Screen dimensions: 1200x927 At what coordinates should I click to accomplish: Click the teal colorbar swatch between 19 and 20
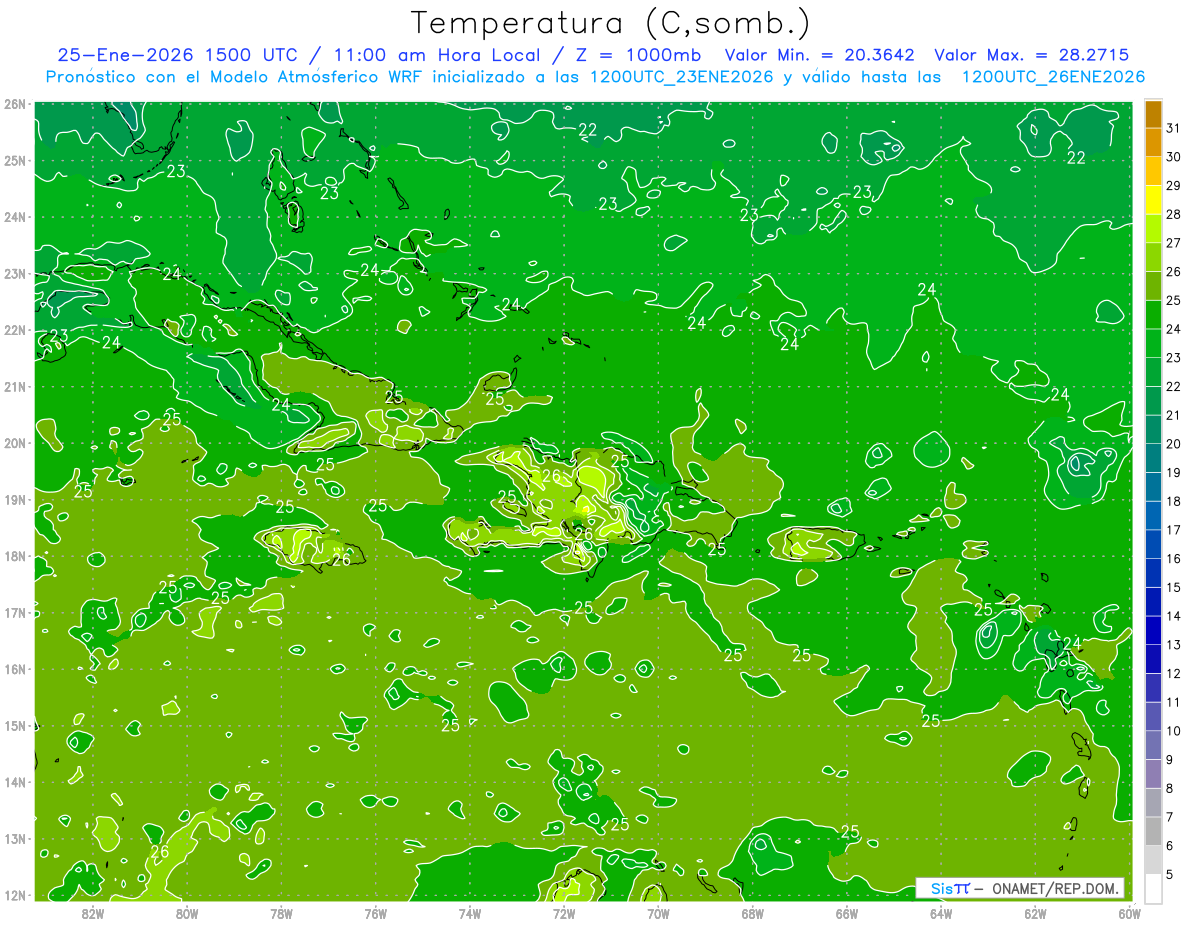point(1153,458)
